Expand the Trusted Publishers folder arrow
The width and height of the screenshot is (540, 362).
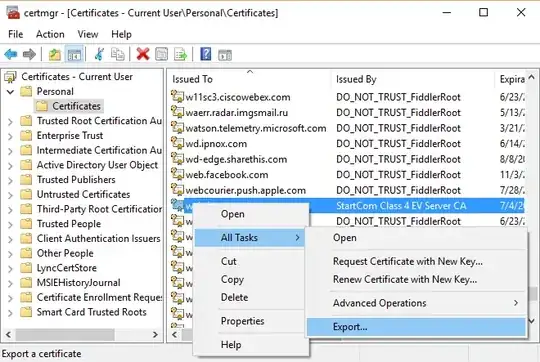coord(10,180)
